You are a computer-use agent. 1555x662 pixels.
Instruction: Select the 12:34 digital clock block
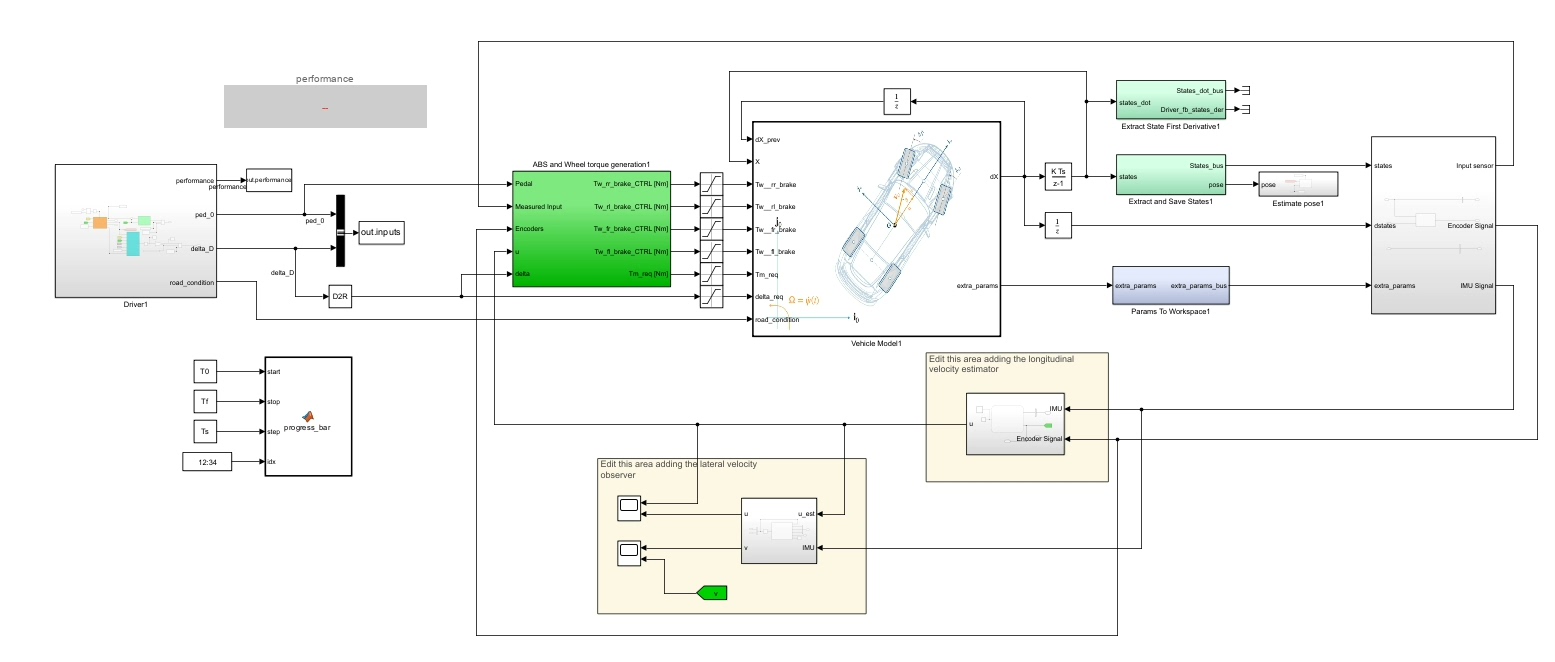click(207, 462)
